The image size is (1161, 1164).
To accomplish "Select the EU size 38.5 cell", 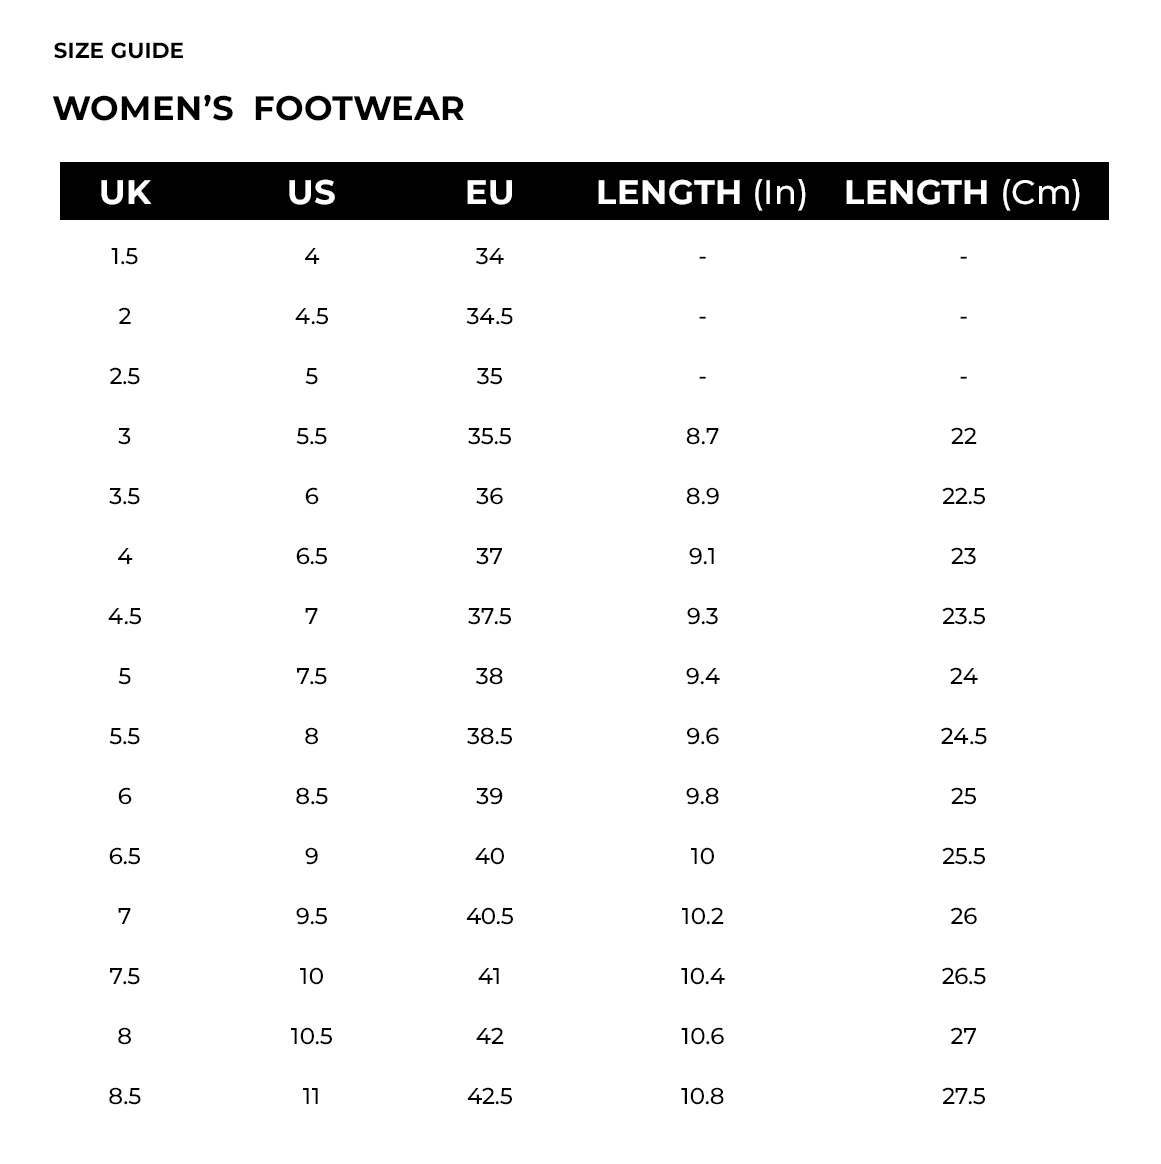I will point(489,737).
